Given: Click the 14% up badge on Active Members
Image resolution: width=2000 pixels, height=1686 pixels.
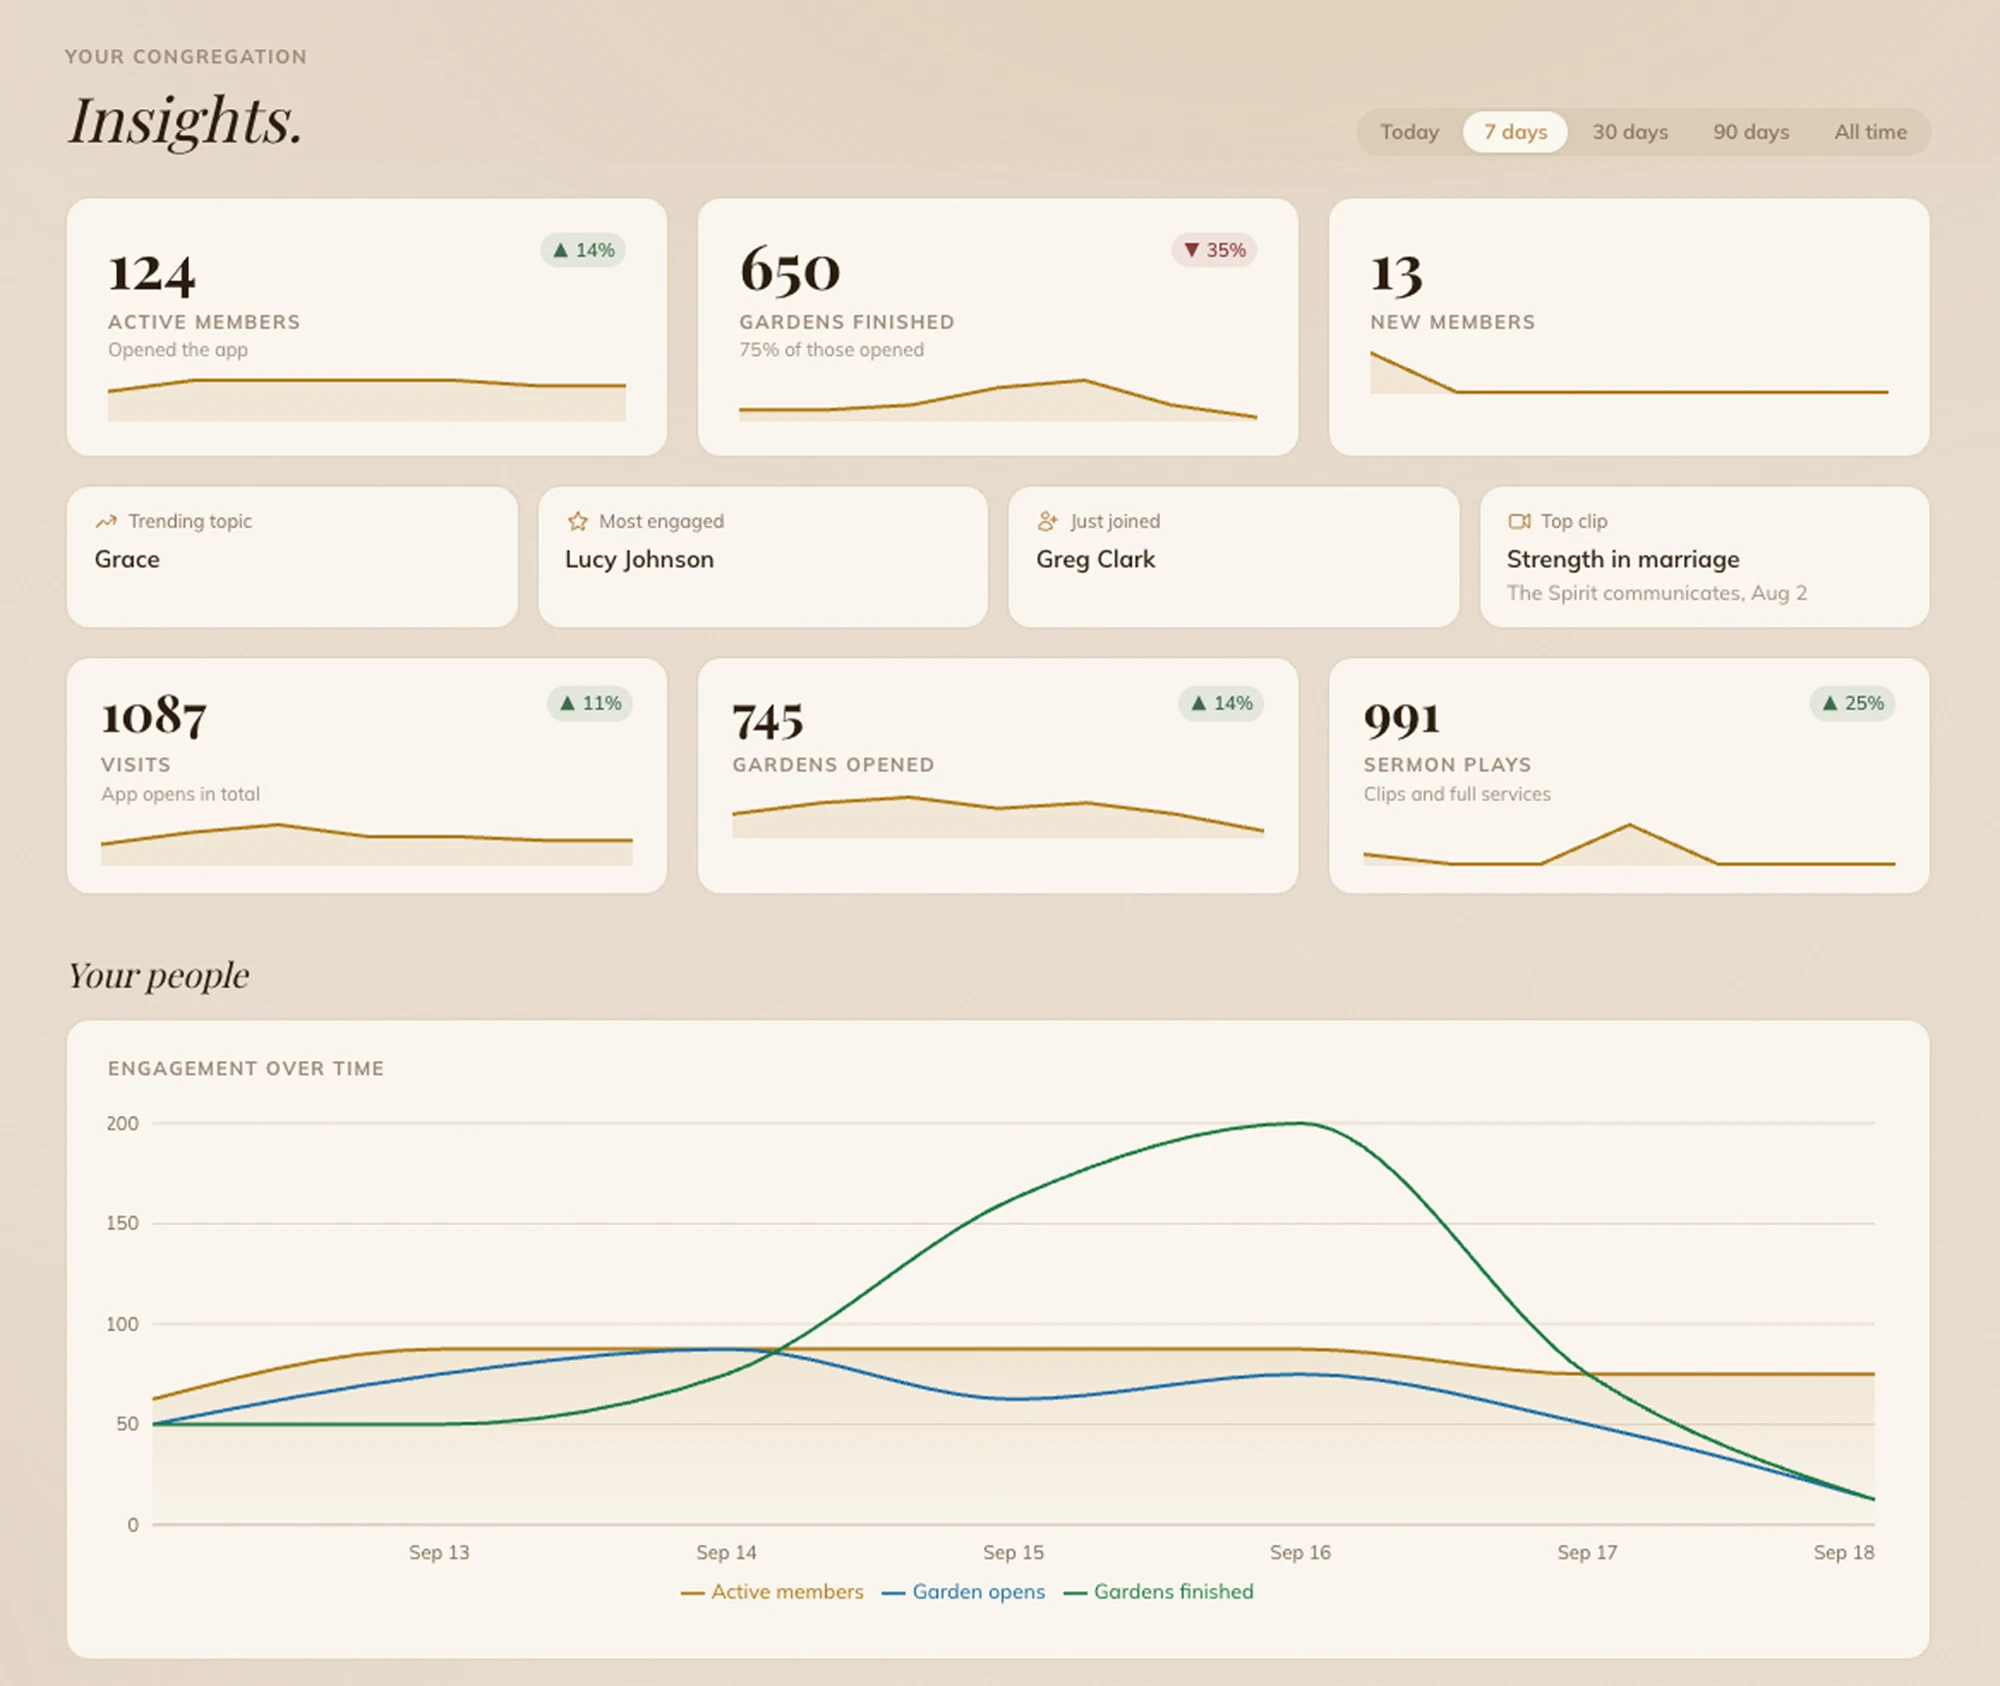Looking at the screenshot, I should [x=584, y=250].
